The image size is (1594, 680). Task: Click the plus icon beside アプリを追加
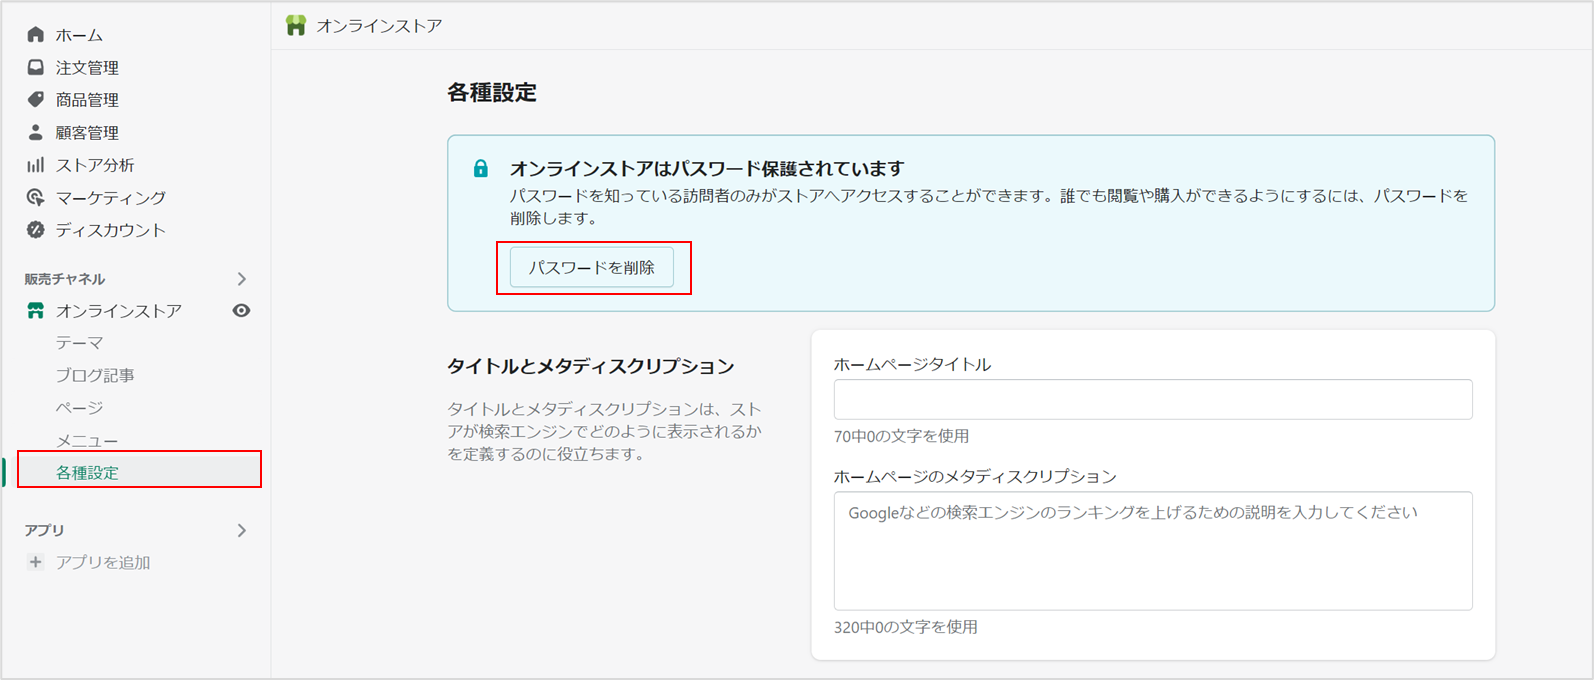click(36, 562)
